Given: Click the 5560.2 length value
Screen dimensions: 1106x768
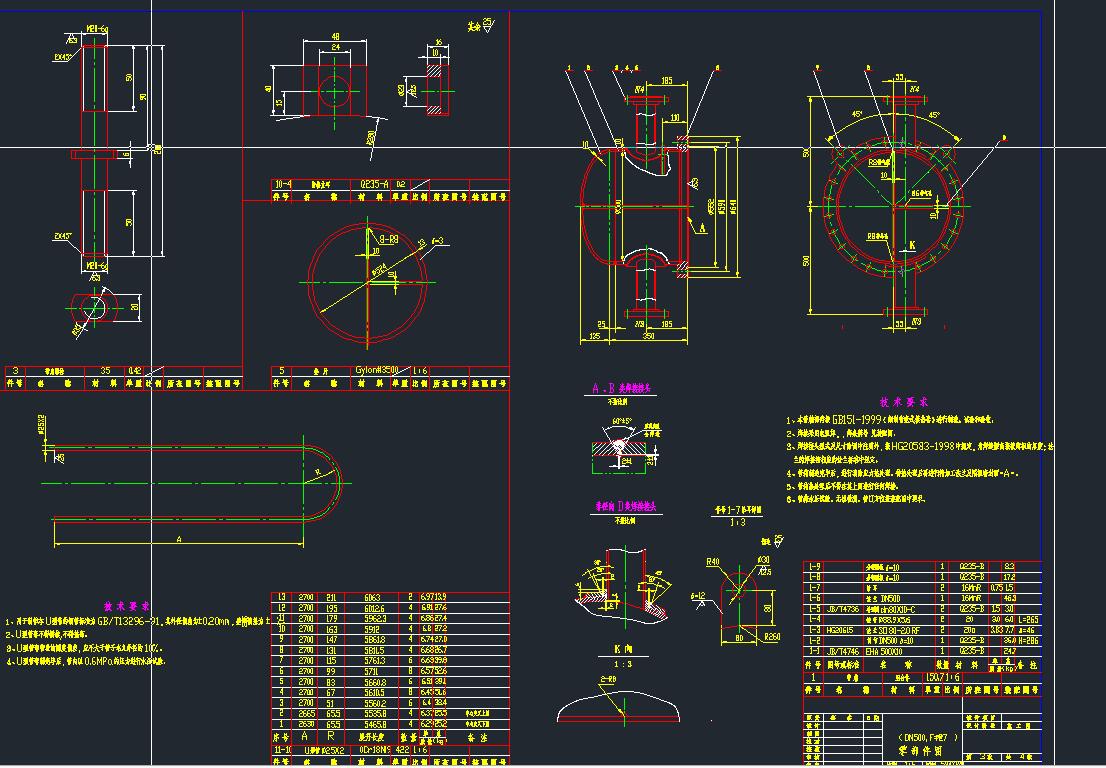Looking at the screenshot, I should [375, 703].
